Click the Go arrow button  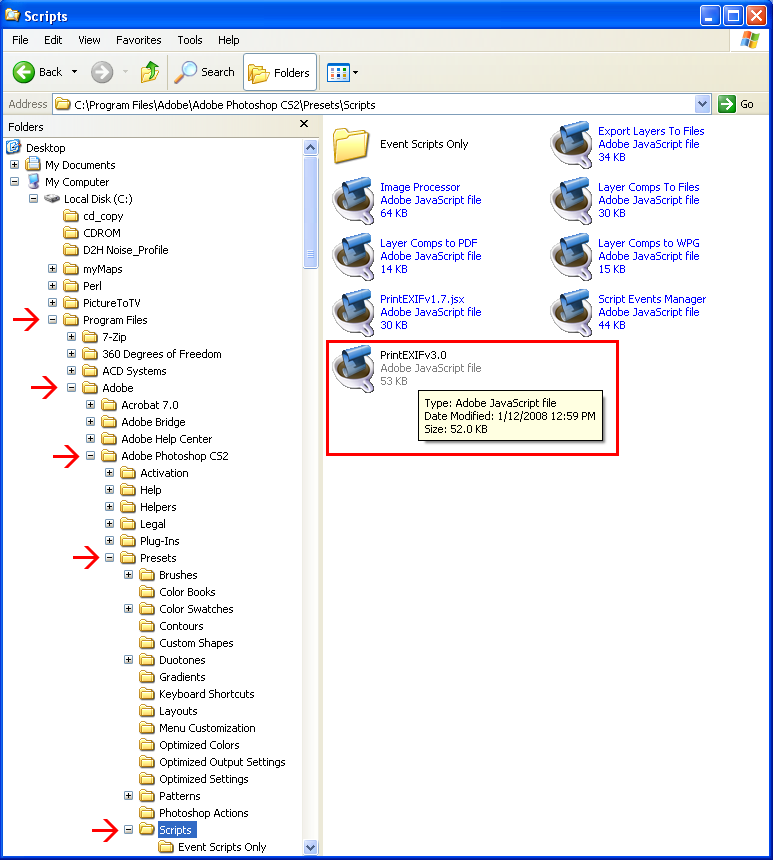(x=727, y=104)
